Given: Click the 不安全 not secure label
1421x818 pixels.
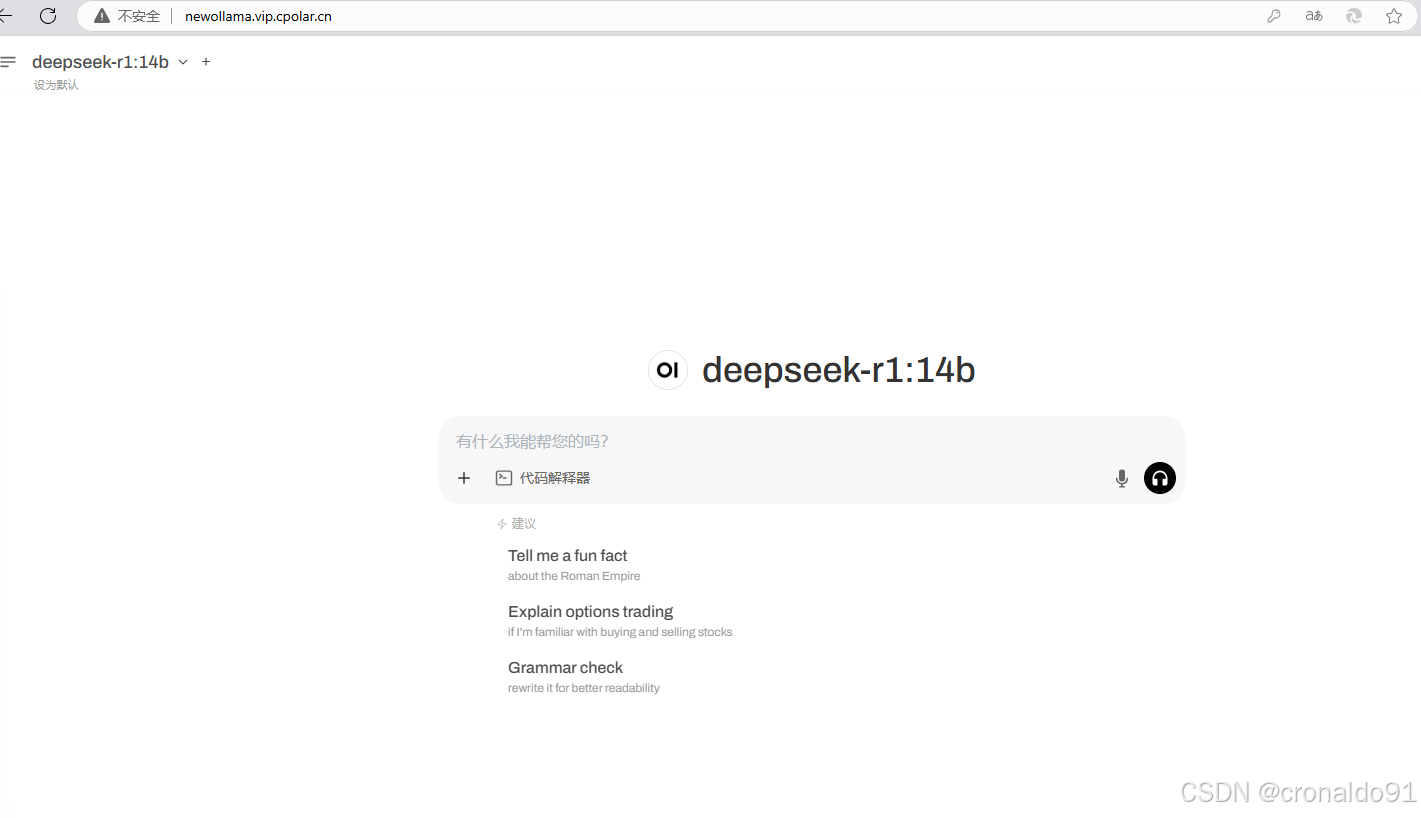Looking at the screenshot, I should point(139,16).
